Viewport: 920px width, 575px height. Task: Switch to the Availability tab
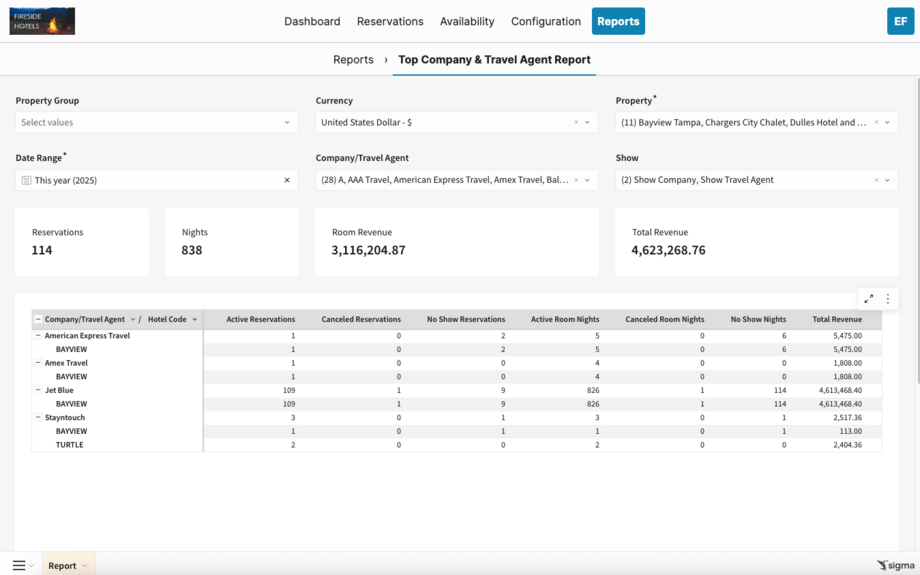467,21
